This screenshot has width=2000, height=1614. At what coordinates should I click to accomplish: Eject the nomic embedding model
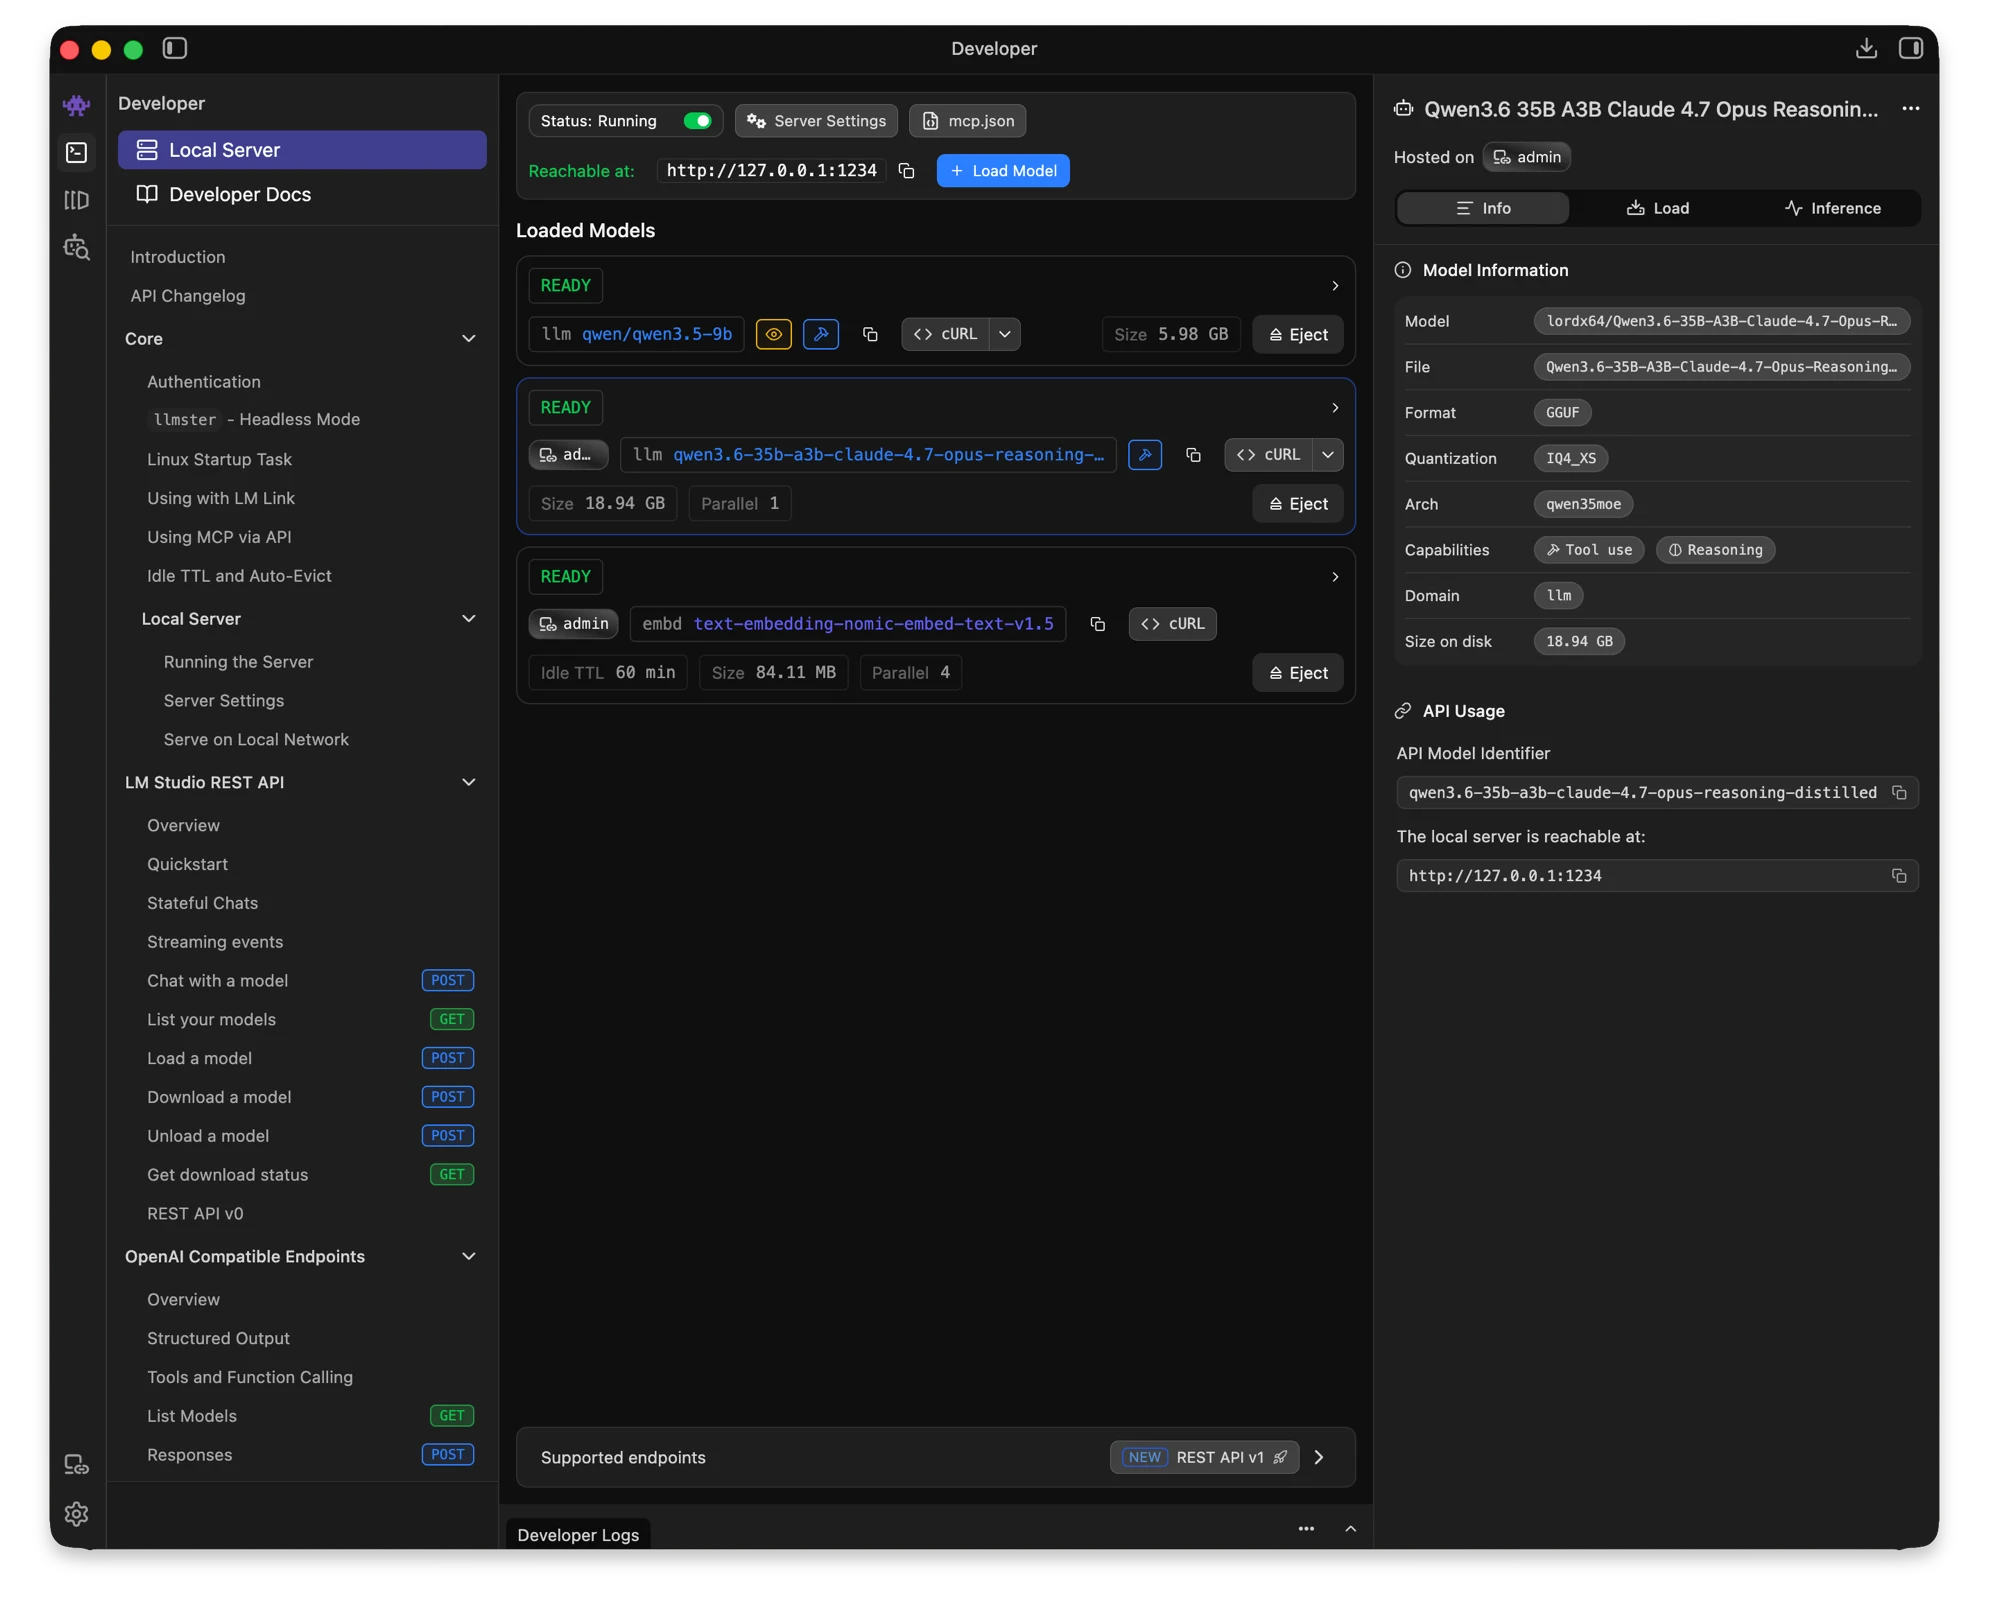pos(1297,673)
